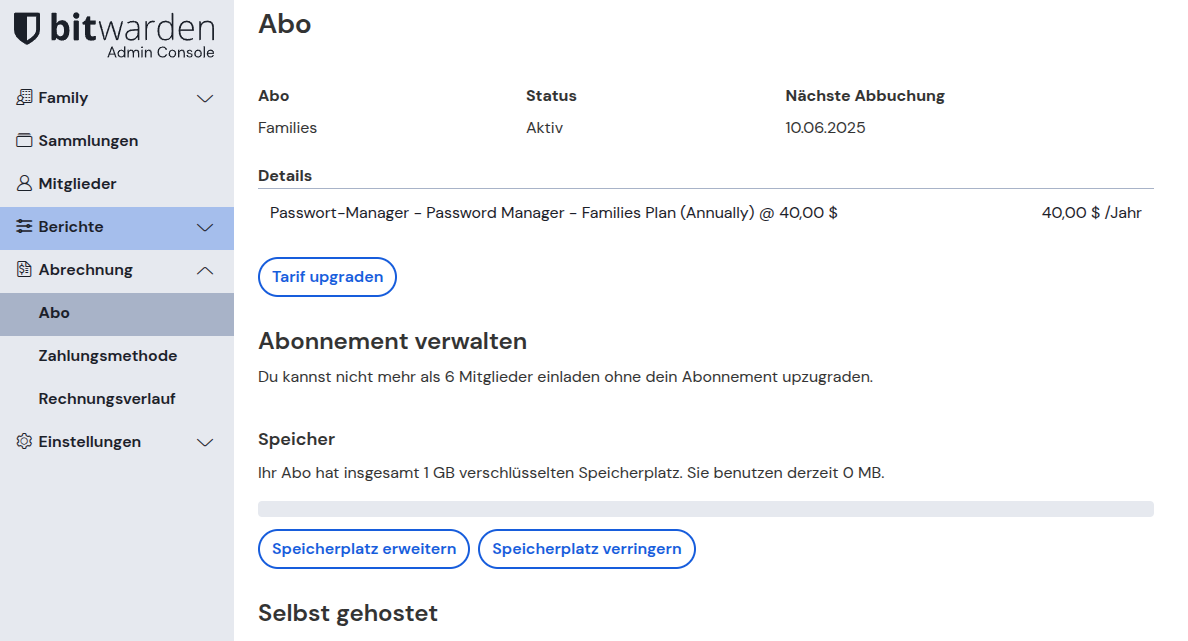Click the next charge date 10.06.2025
This screenshot has width=1188, height=641.
pyautogui.click(x=825, y=128)
